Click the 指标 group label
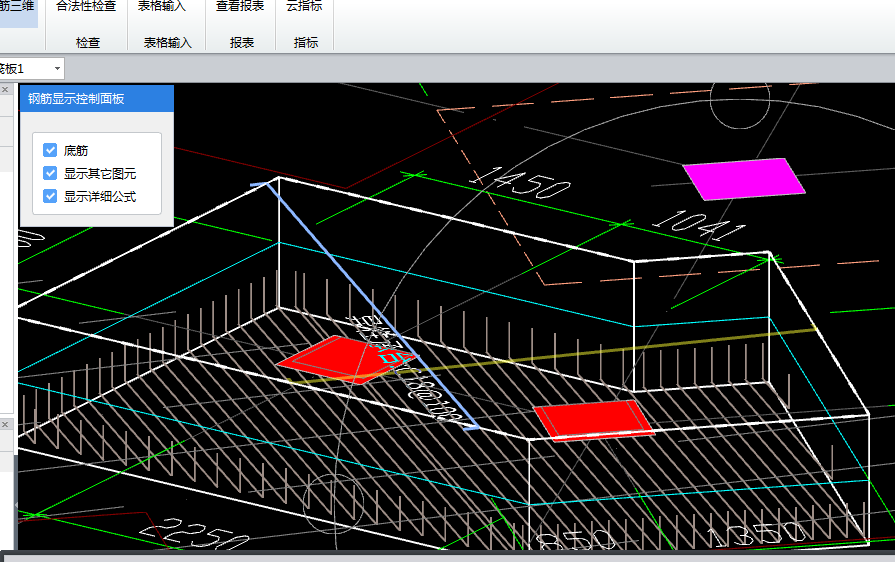The image size is (895, 562). coord(305,43)
